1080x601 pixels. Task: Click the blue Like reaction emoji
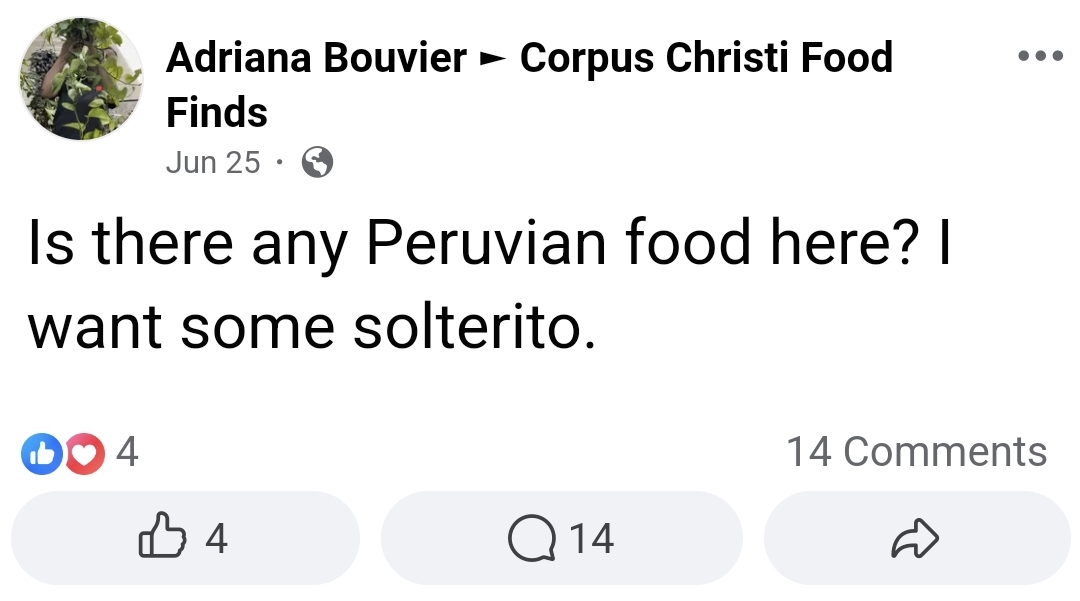click(41, 454)
